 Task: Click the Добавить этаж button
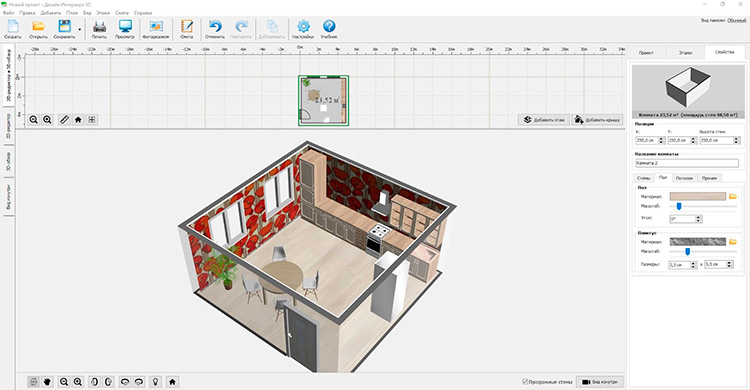(544, 120)
